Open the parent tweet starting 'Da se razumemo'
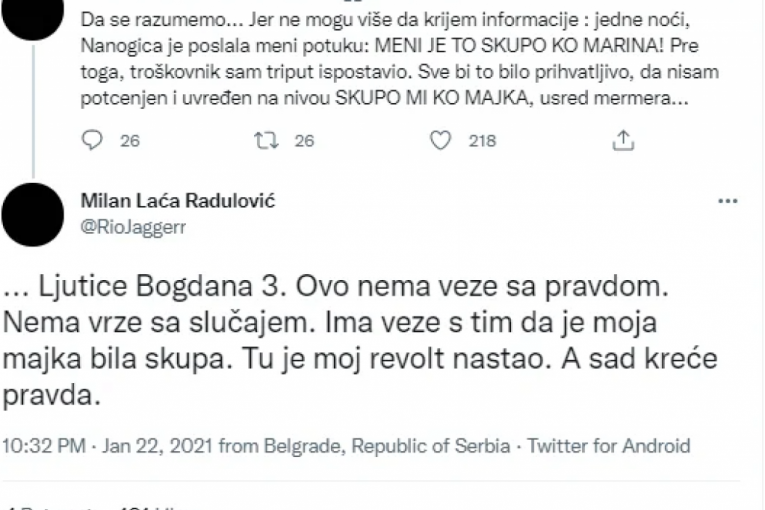The height and width of the screenshot is (510, 765). point(399,59)
